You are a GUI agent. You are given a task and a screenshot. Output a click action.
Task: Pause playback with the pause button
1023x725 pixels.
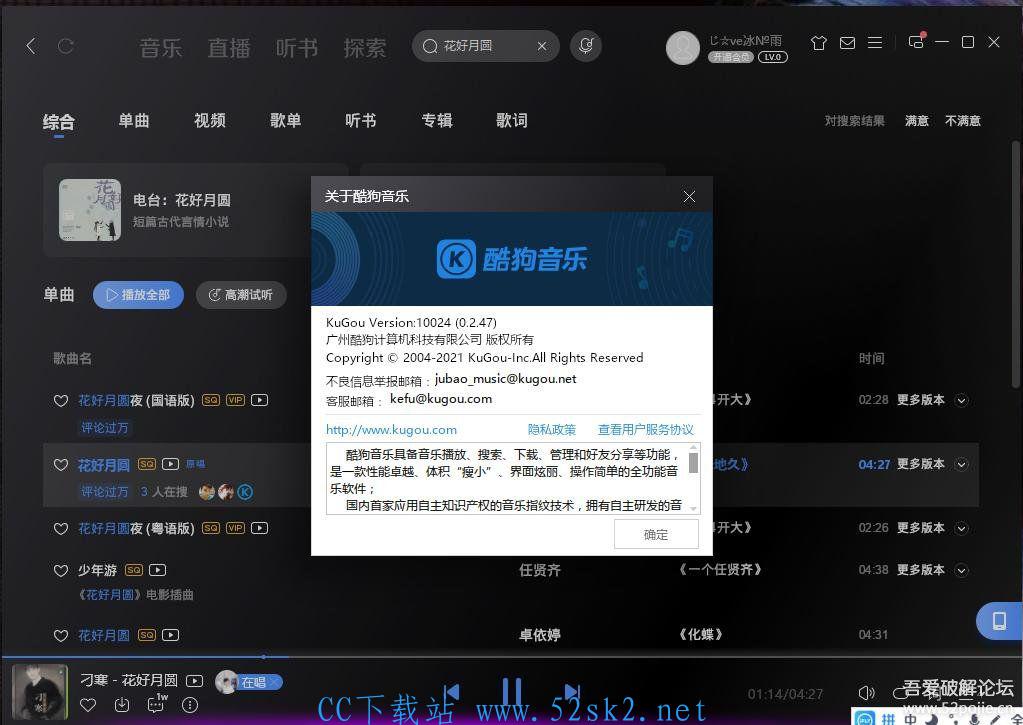[512, 693]
